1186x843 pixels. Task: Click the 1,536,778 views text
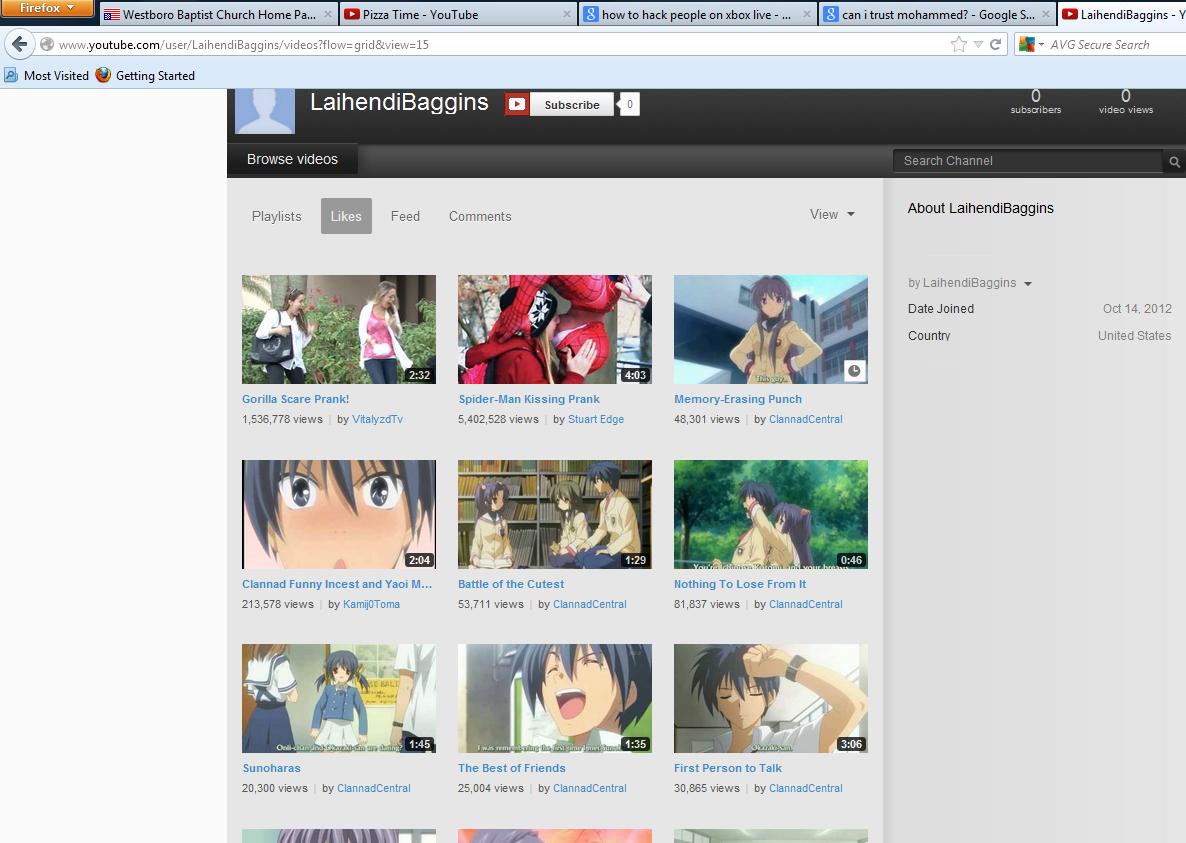click(x=282, y=419)
